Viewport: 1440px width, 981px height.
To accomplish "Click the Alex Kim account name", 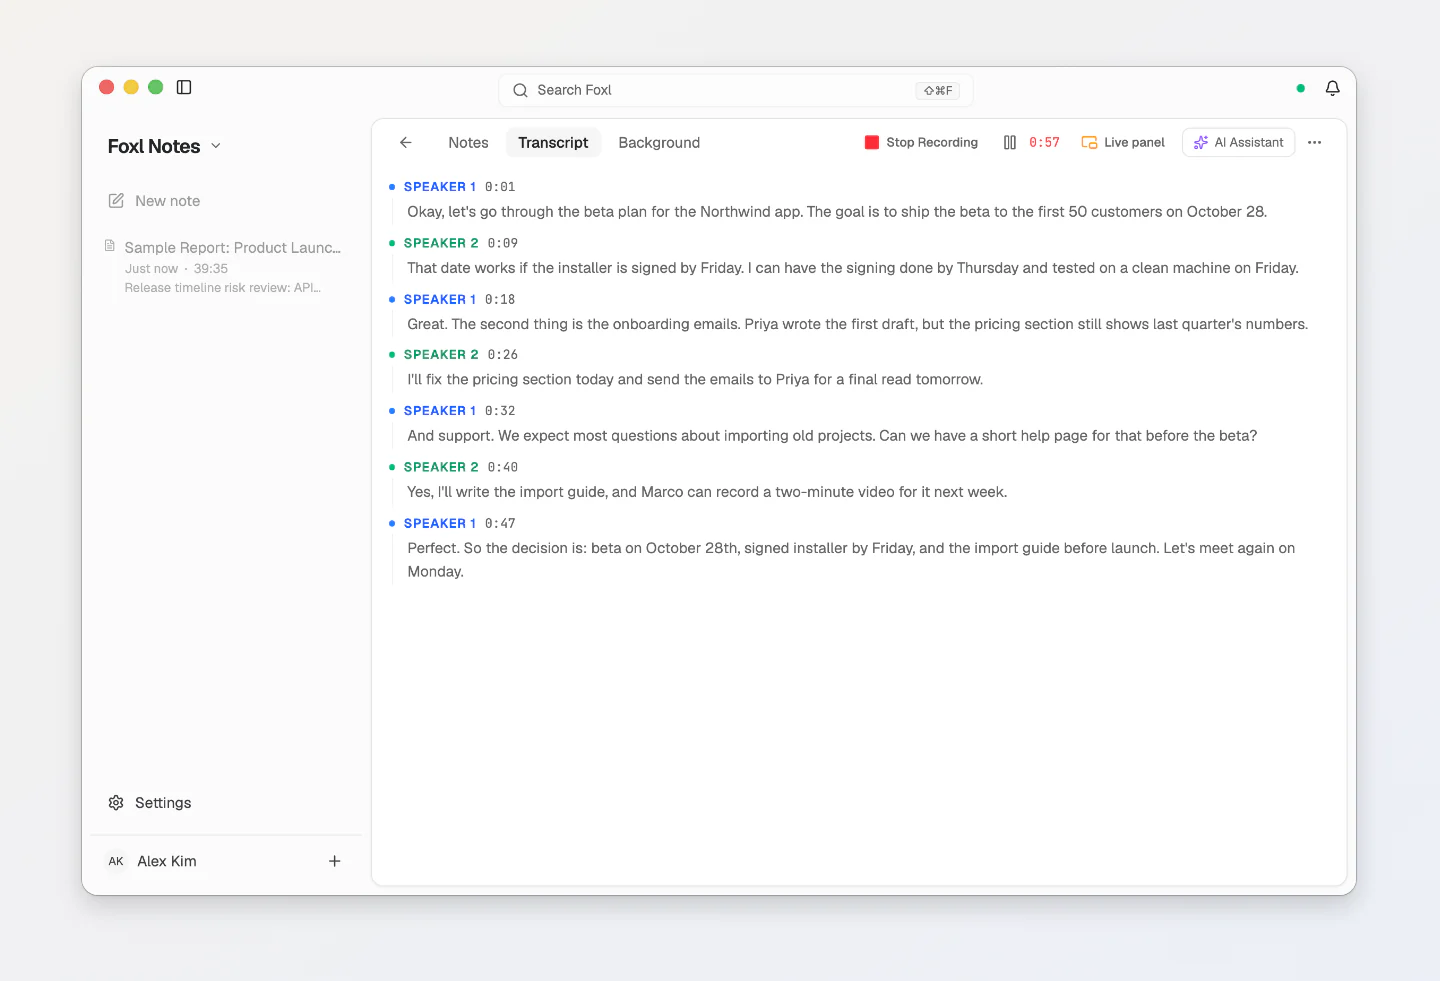I will pyautogui.click(x=167, y=861).
